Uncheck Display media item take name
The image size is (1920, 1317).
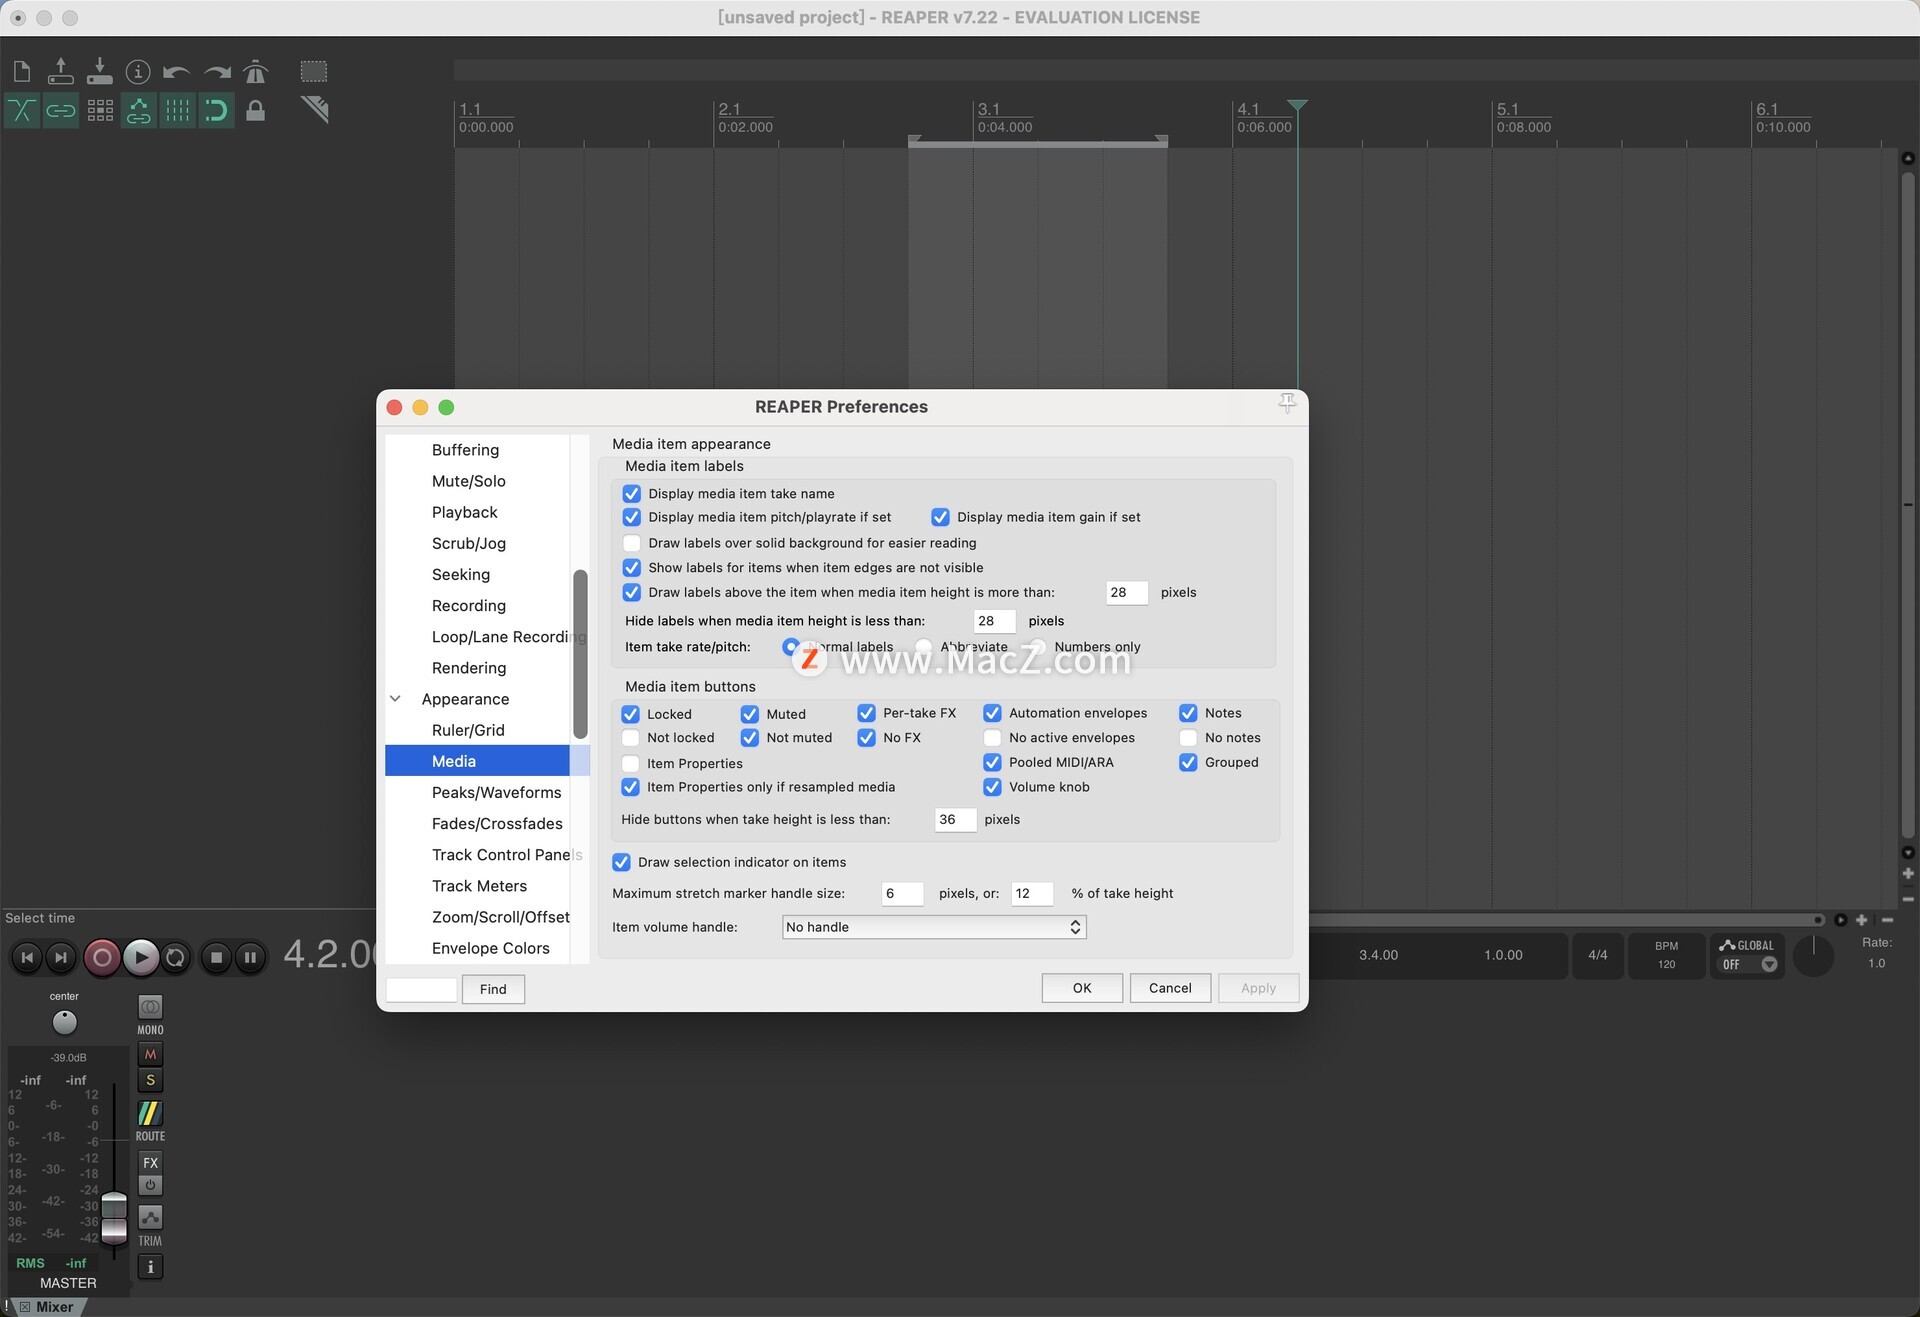click(x=631, y=493)
